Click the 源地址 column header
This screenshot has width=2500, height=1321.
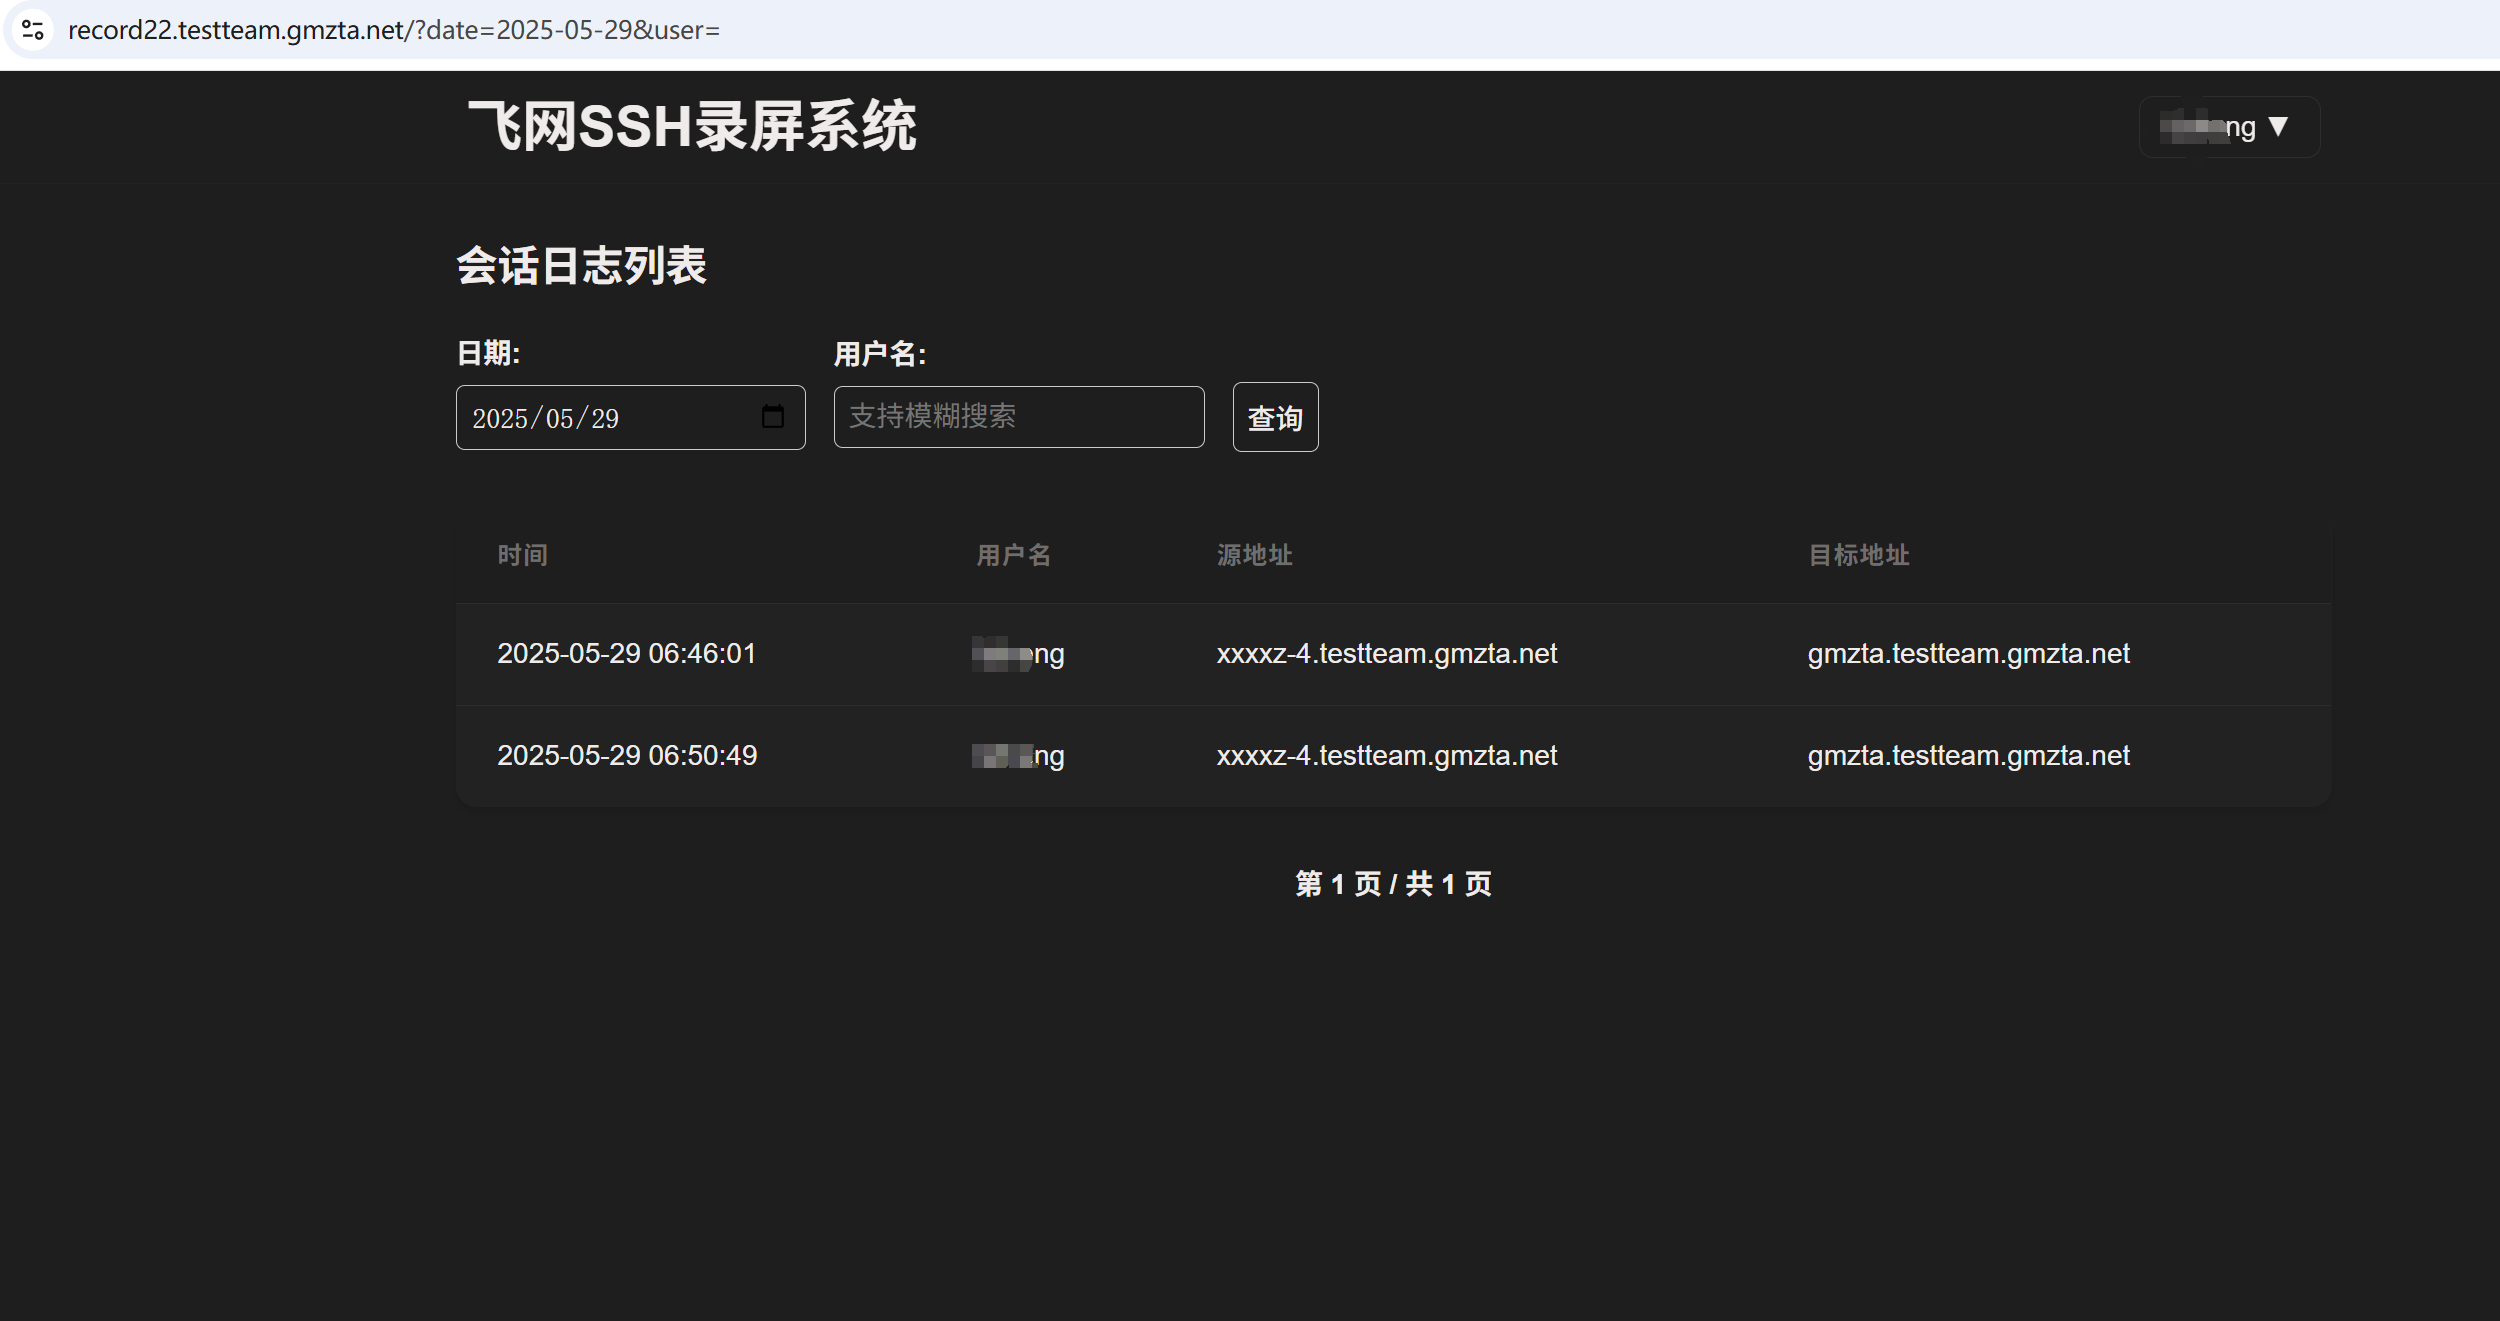1254,555
